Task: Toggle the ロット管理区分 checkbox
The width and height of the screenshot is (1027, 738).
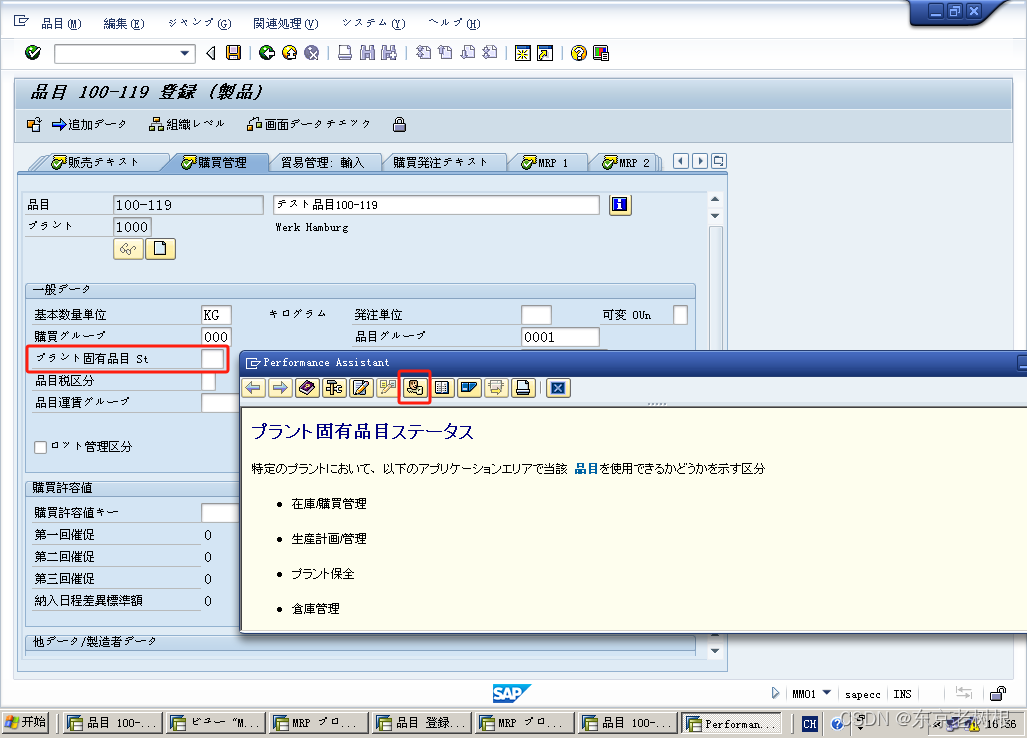Action: [41, 447]
